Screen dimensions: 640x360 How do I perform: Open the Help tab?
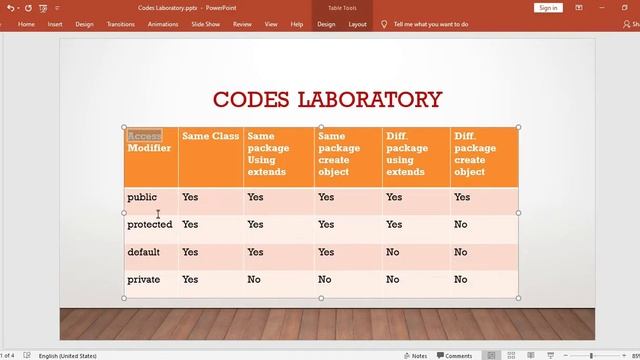[297, 24]
